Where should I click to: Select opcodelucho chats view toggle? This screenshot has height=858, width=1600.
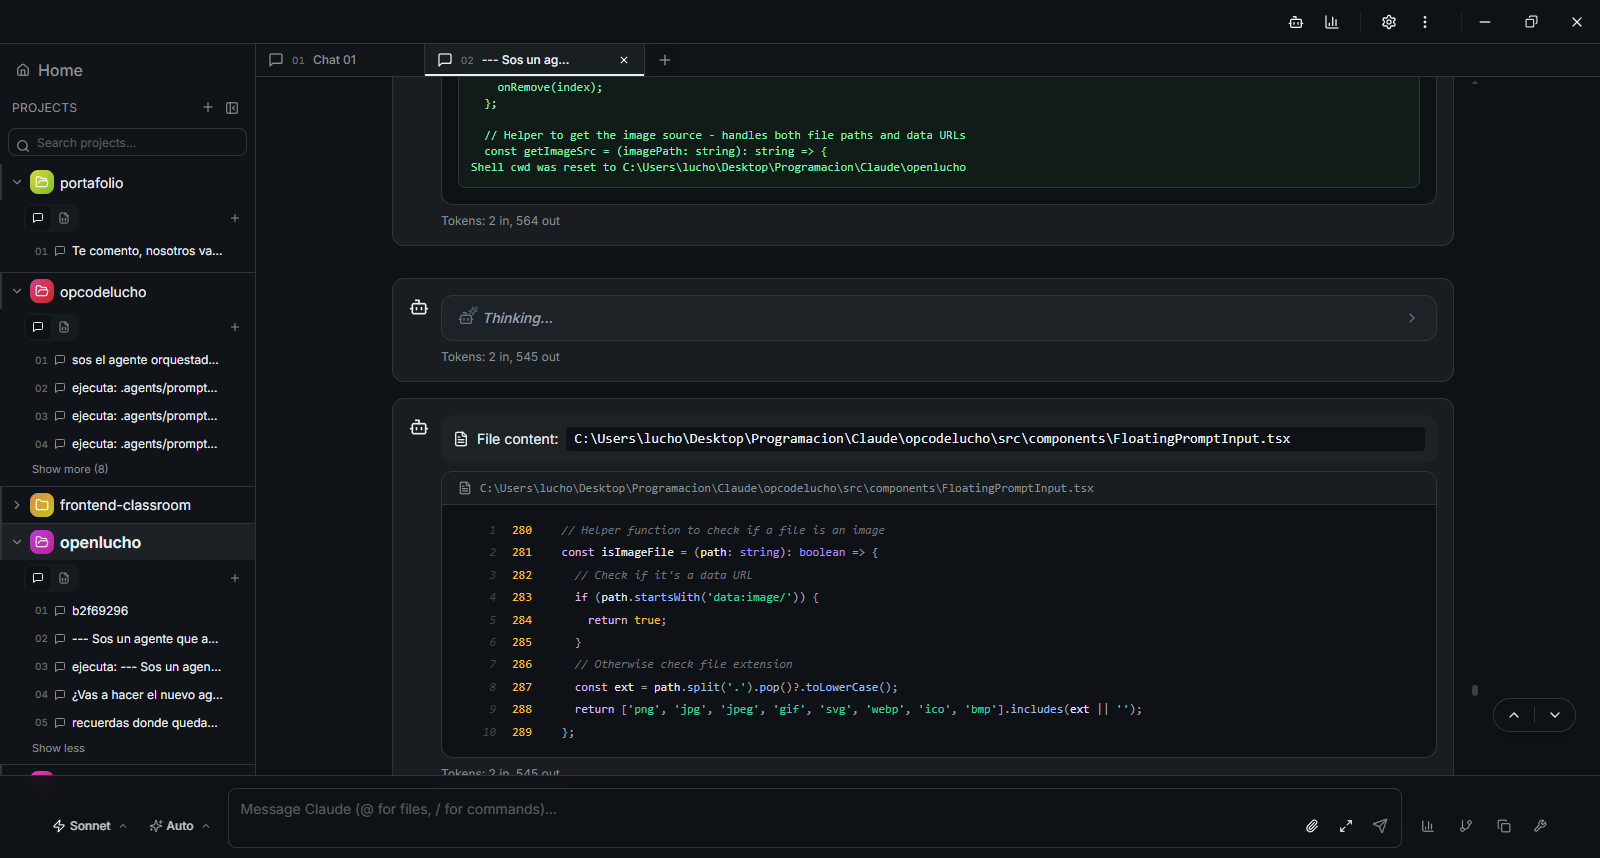click(38, 327)
